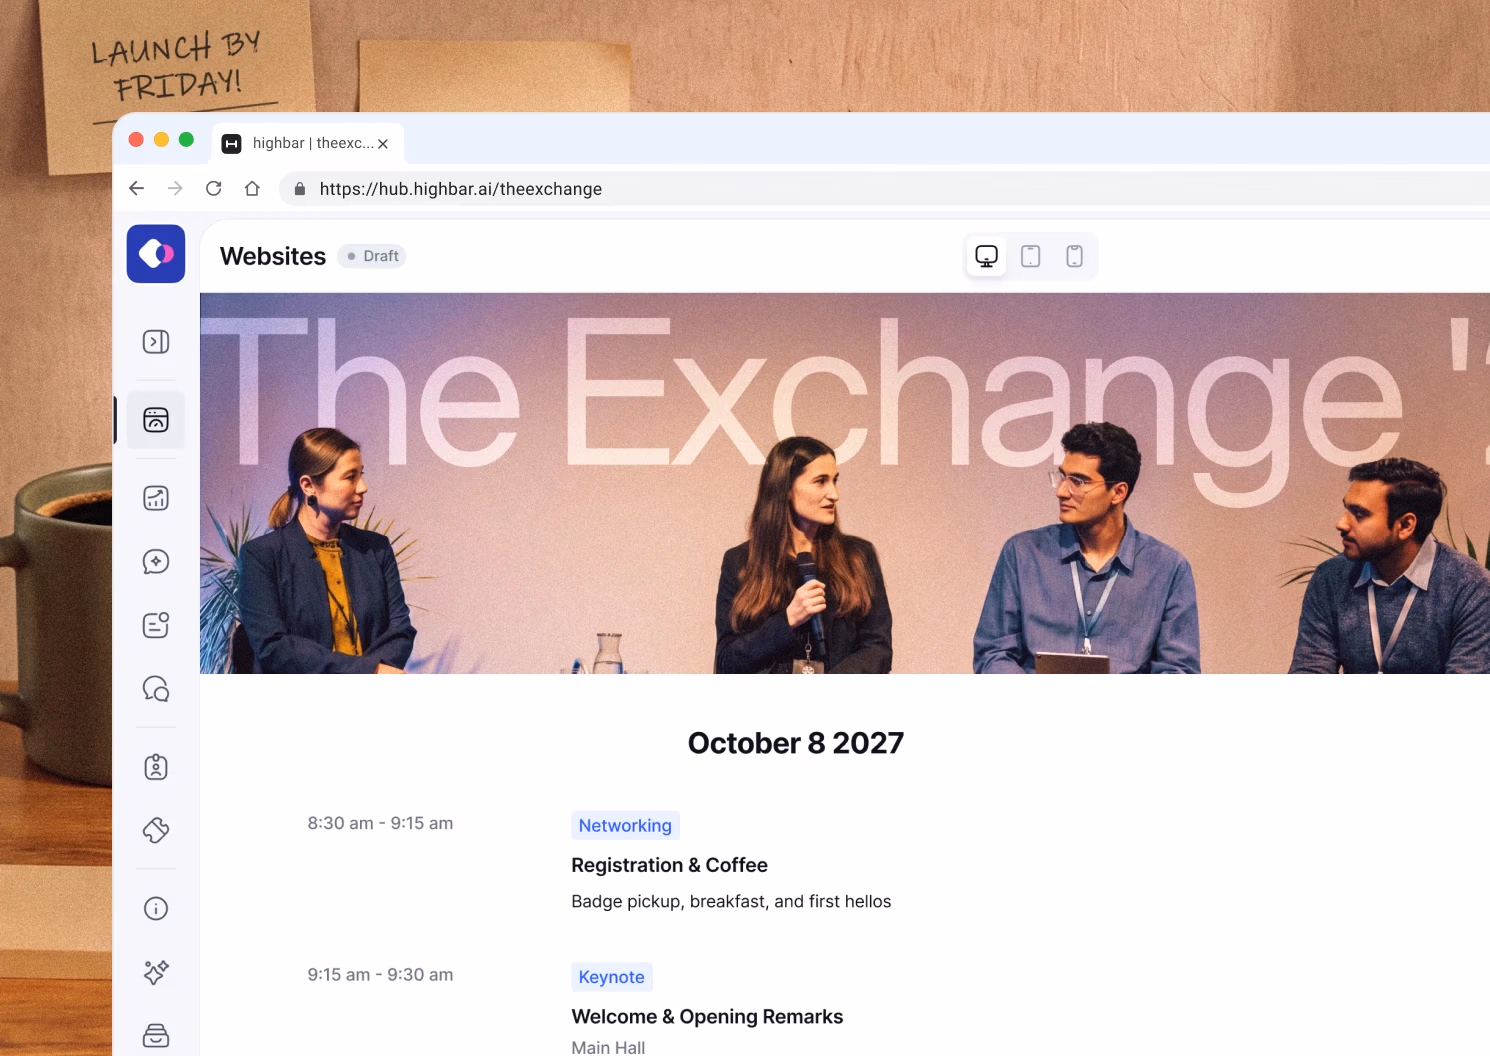The width and height of the screenshot is (1490, 1056).
Task: Open the info circle sidebar icon
Action: pyautogui.click(x=156, y=908)
